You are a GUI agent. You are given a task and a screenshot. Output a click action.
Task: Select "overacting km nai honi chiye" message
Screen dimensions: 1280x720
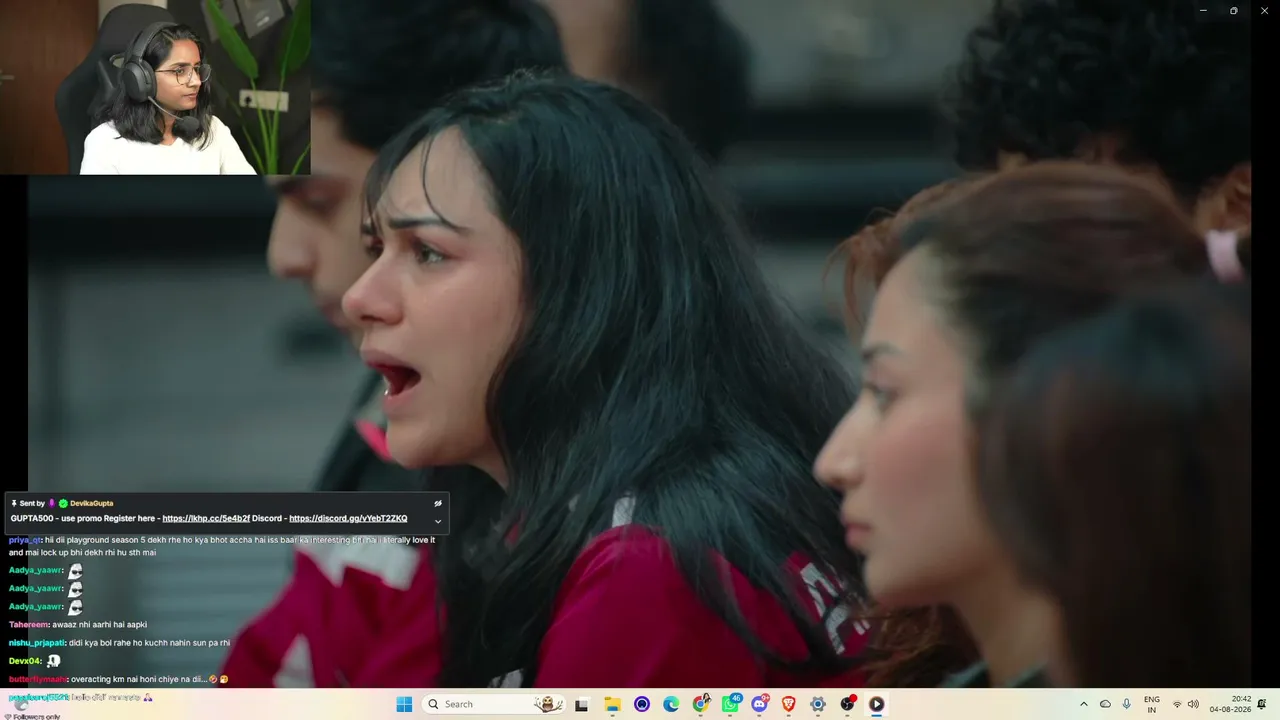[x=139, y=679]
